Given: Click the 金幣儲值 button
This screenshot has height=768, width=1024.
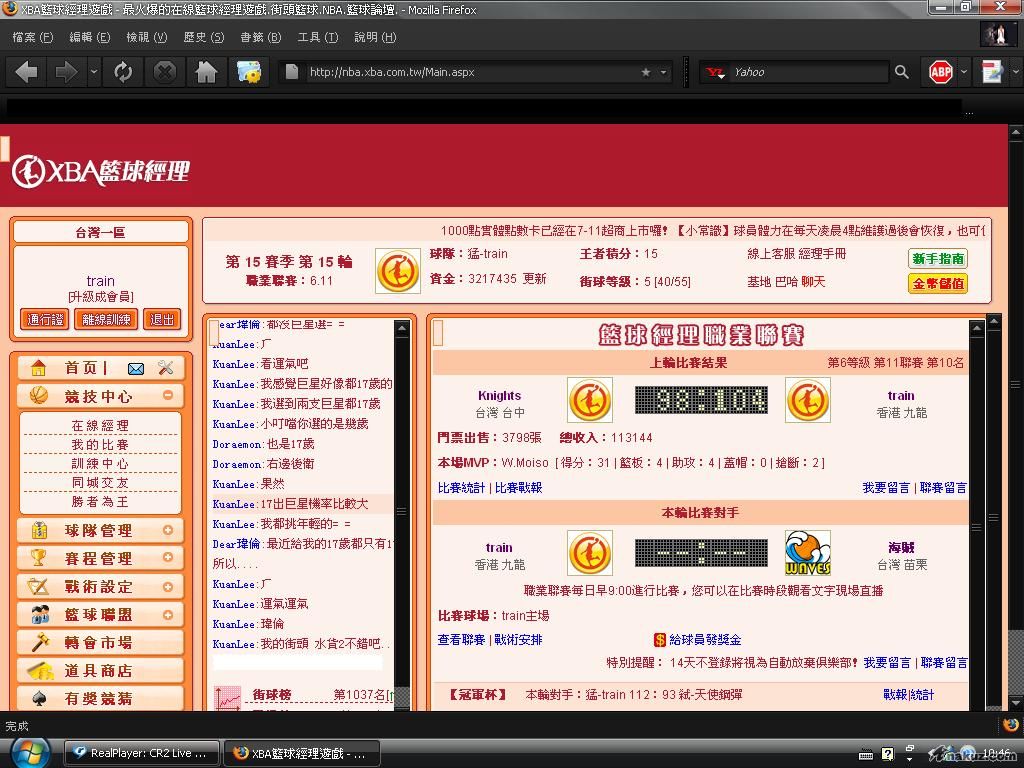Looking at the screenshot, I should [938, 284].
